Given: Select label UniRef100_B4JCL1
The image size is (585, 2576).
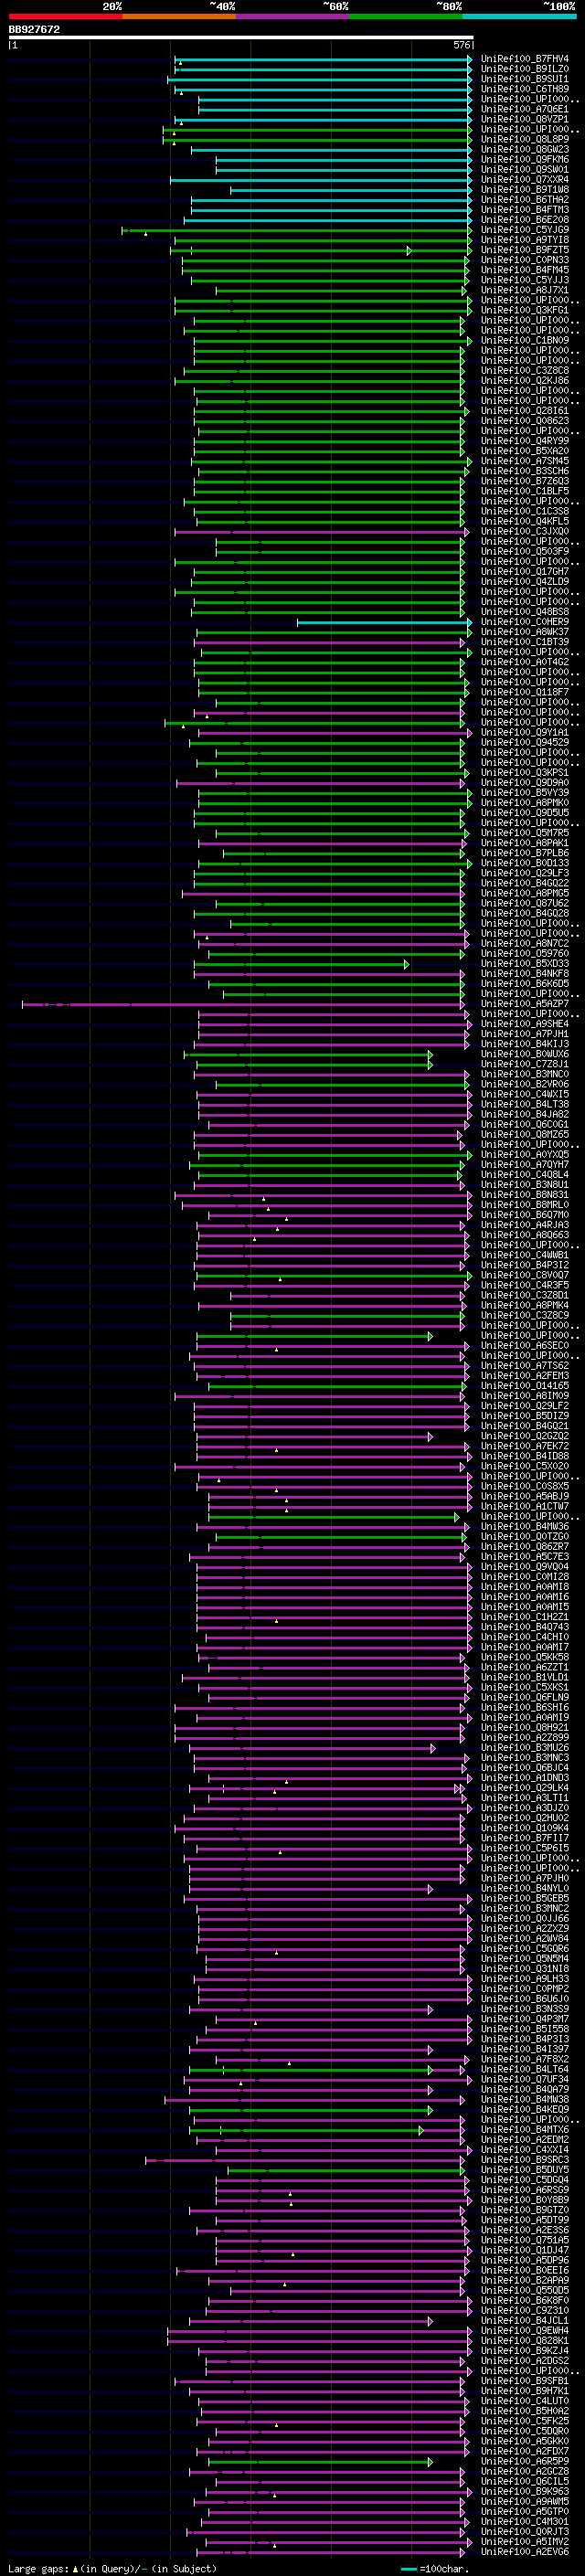Looking at the screenshot, I should (x=525, y=2320).
